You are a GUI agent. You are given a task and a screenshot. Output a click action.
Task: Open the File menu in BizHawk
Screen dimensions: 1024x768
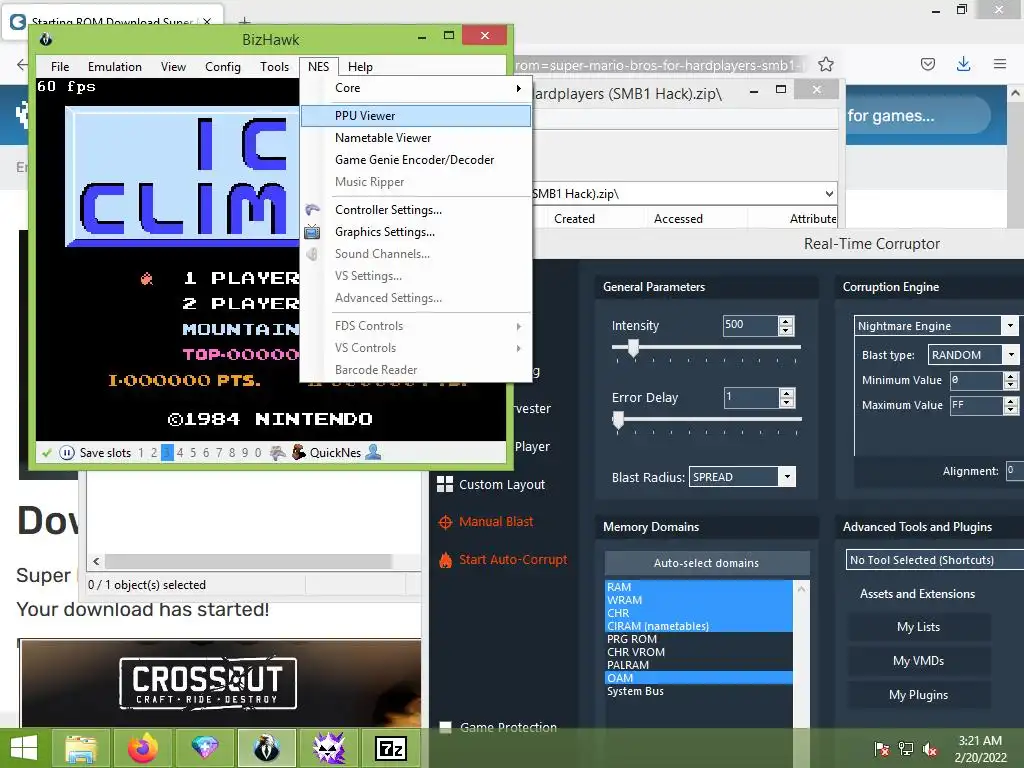pyautogui.click(x=60, y=67)
